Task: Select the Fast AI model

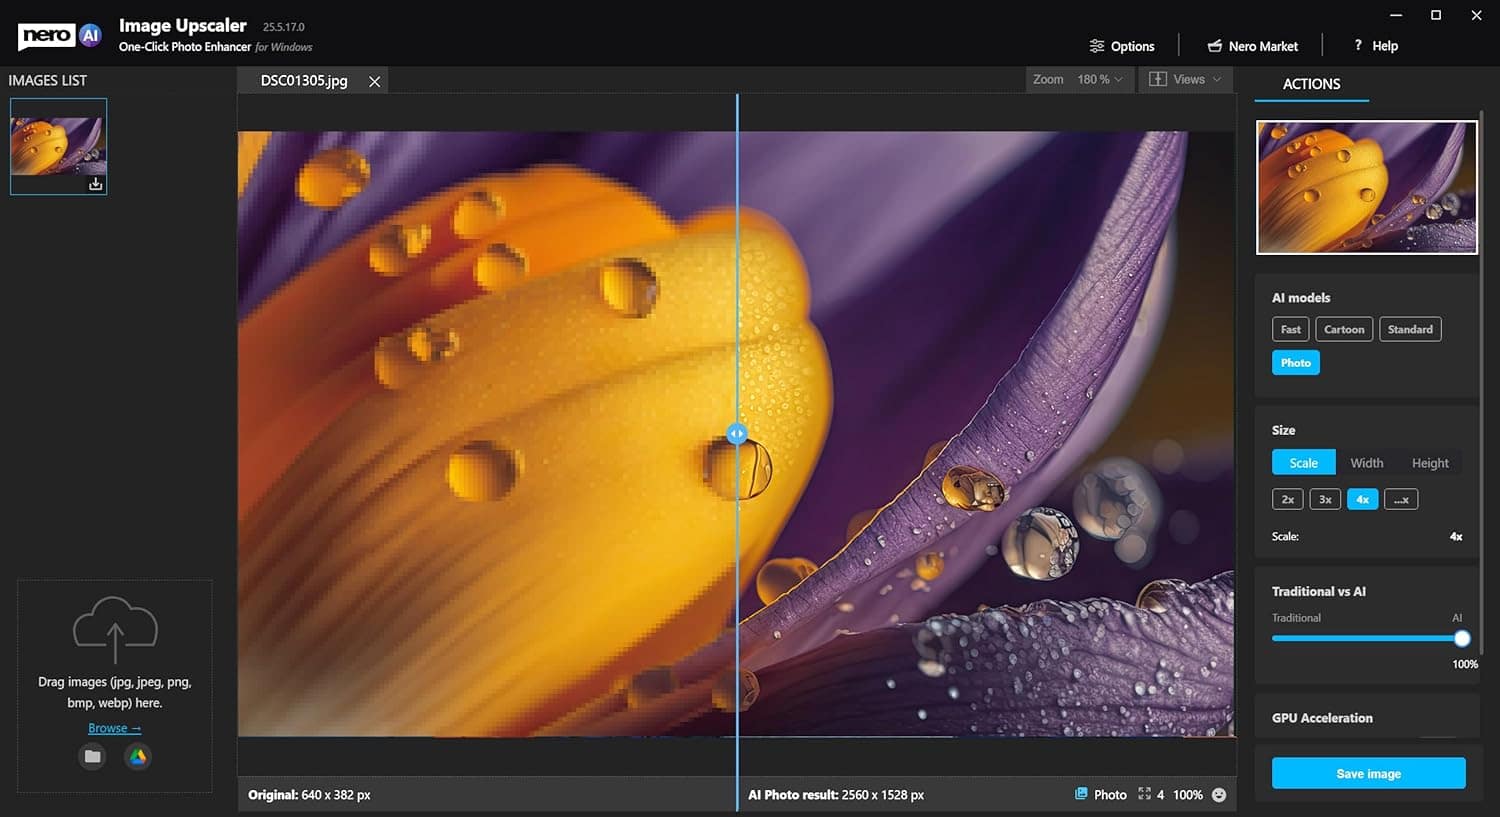Action: [x=1290, y=330]
